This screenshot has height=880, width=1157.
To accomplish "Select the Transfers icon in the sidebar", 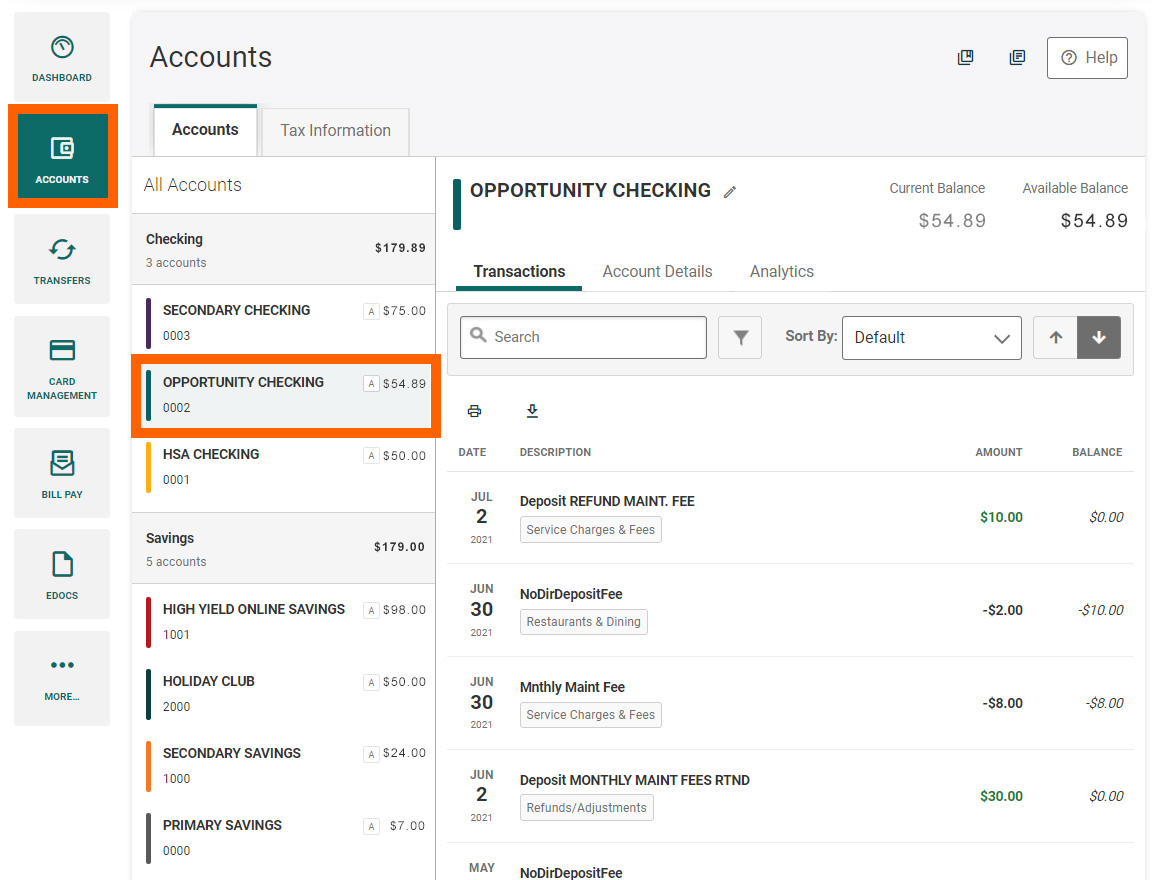I will (61, 258).
